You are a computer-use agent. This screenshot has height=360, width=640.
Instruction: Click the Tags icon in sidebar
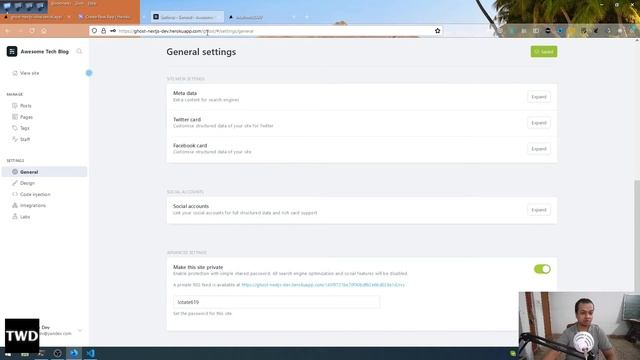click(15, 128)
